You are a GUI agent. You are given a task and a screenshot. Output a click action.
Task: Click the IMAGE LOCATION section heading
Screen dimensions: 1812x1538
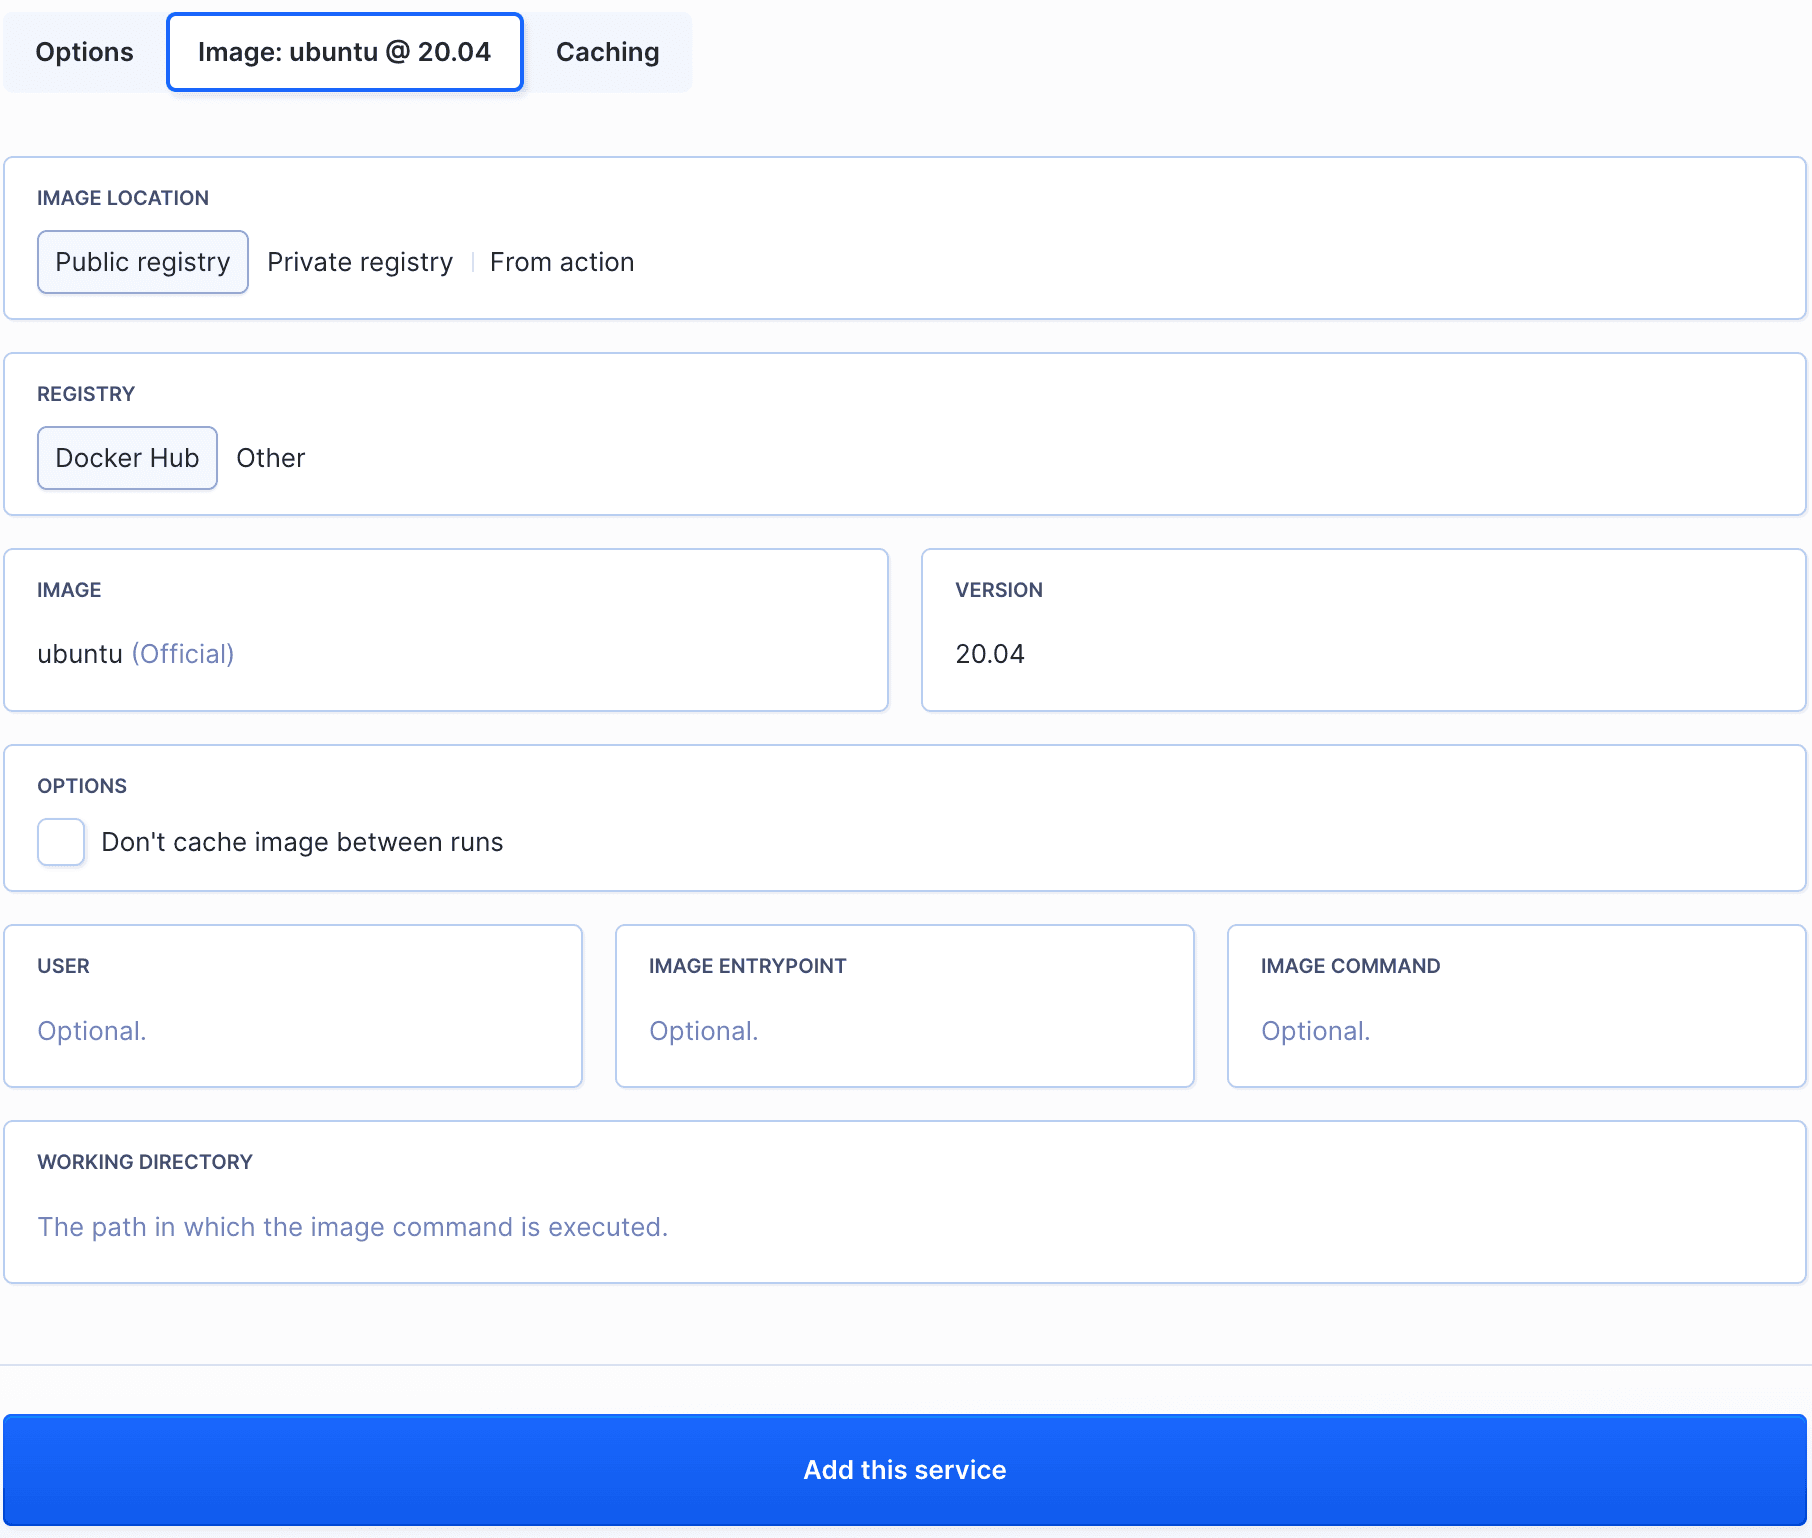coord(123,198)
